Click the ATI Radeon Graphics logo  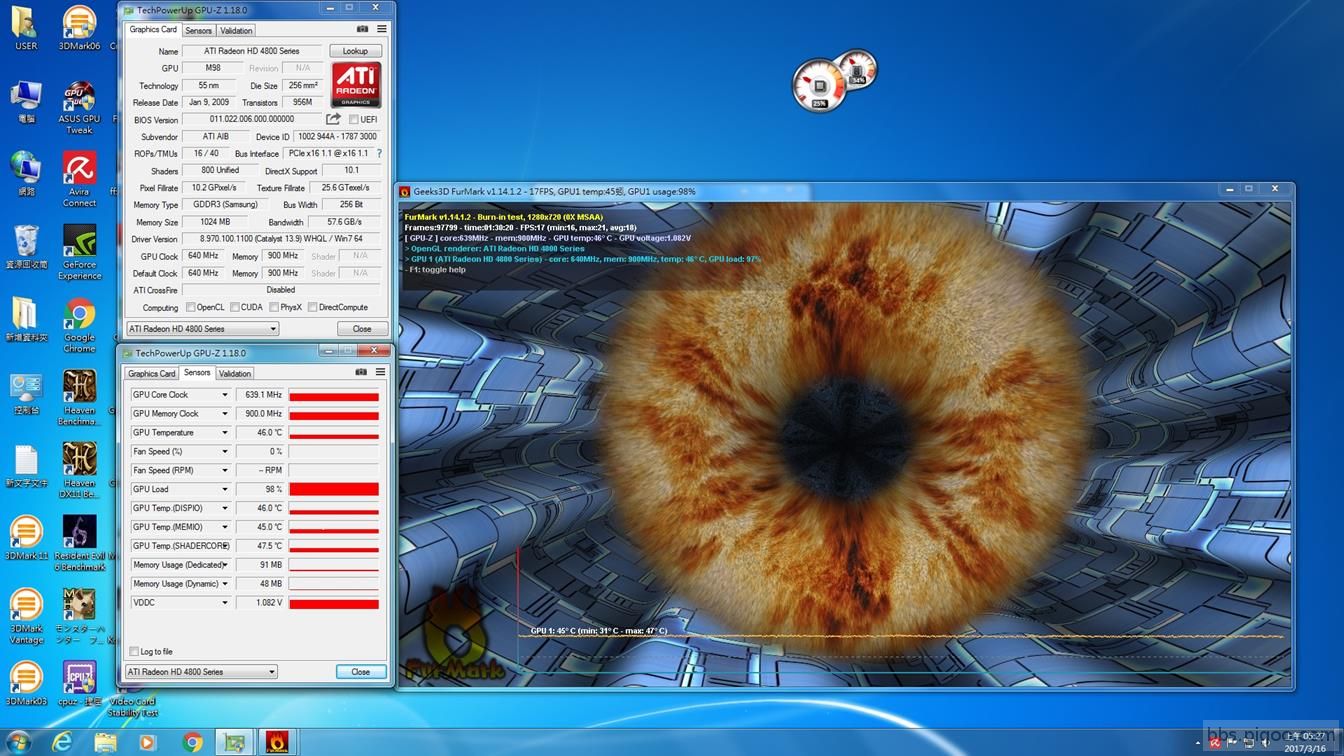tap(355, 85)
